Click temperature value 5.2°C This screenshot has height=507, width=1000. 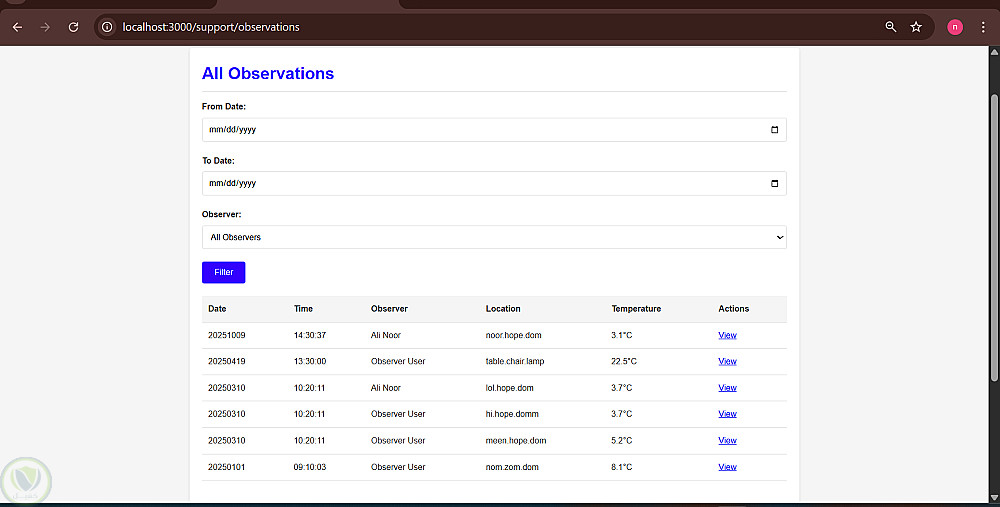(622, 441)
